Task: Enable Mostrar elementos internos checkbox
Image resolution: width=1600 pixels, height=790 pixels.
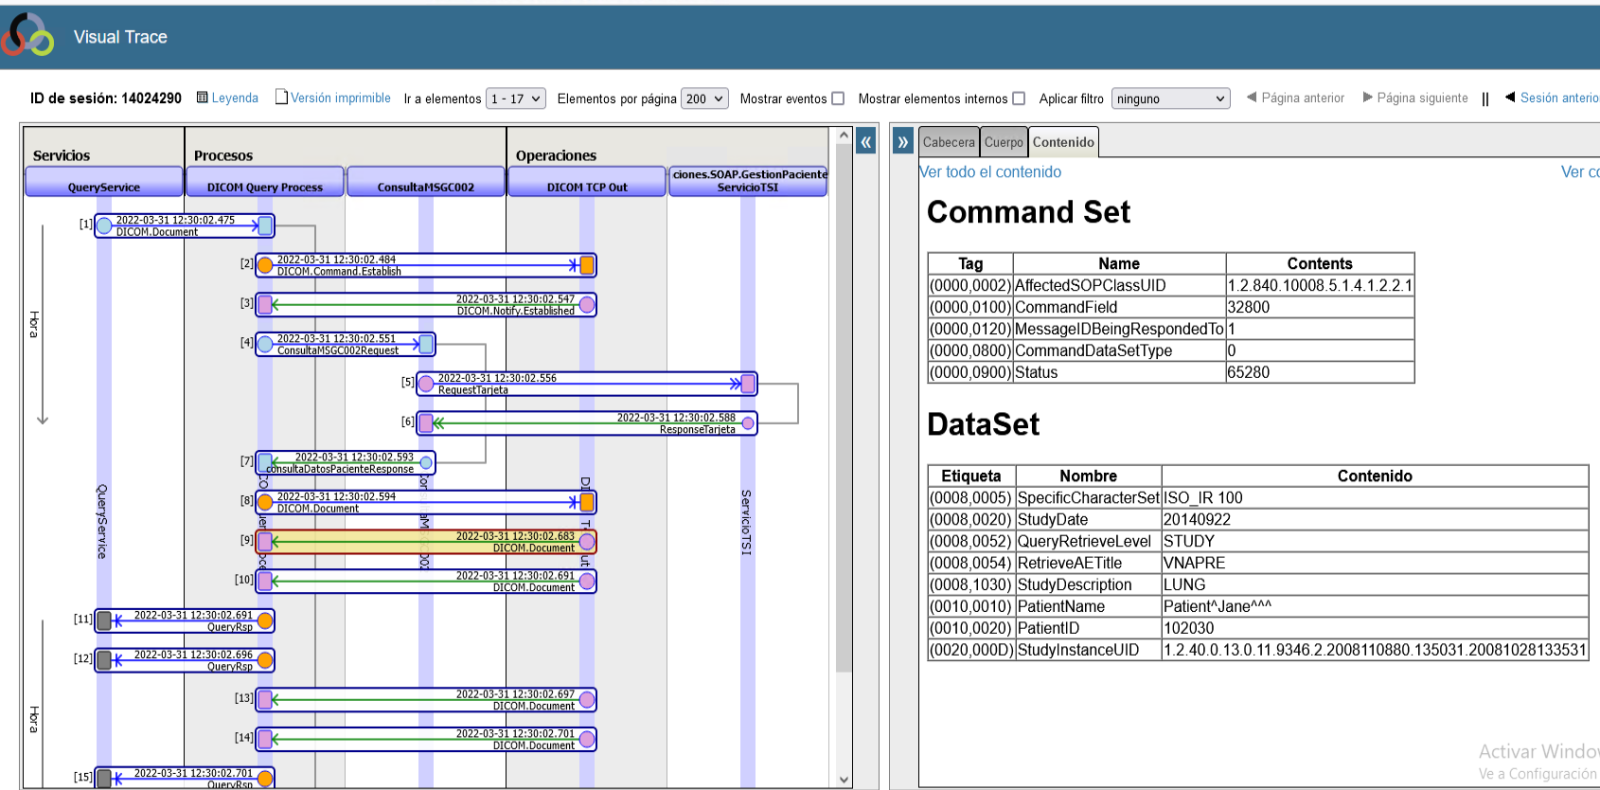Action: point(1018,99)
